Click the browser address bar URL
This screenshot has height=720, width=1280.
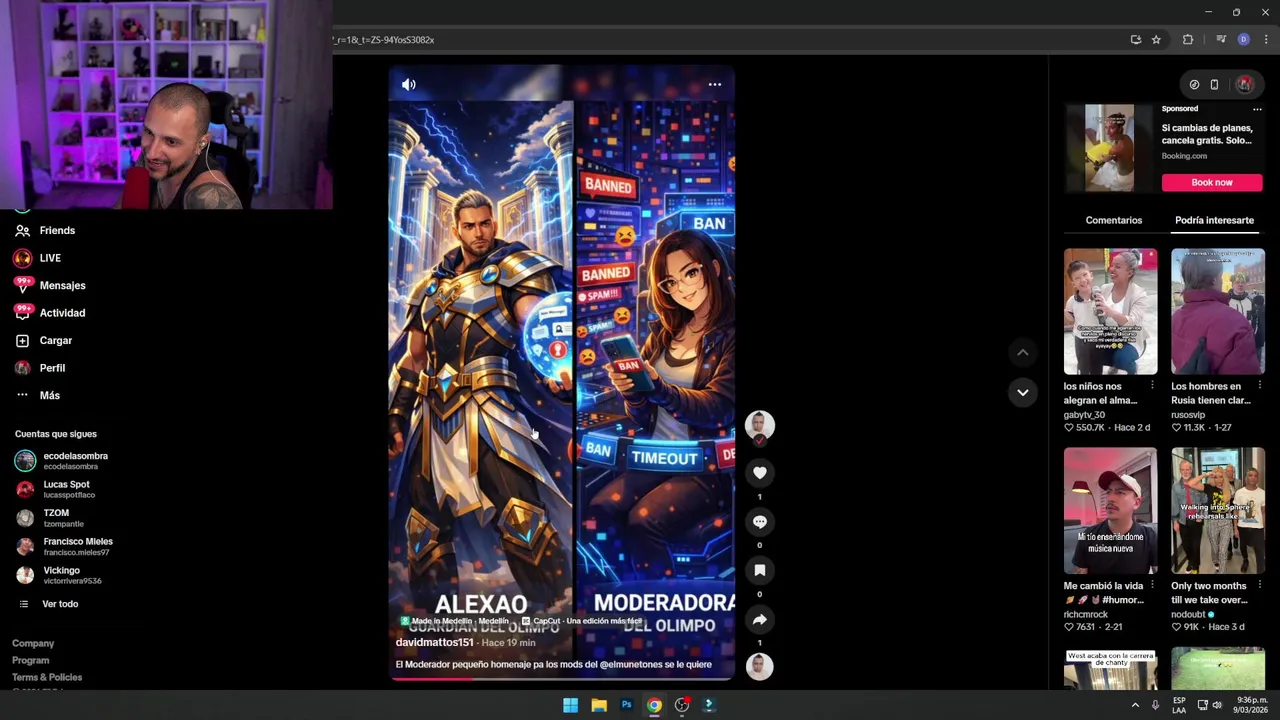tap(385, 40)
